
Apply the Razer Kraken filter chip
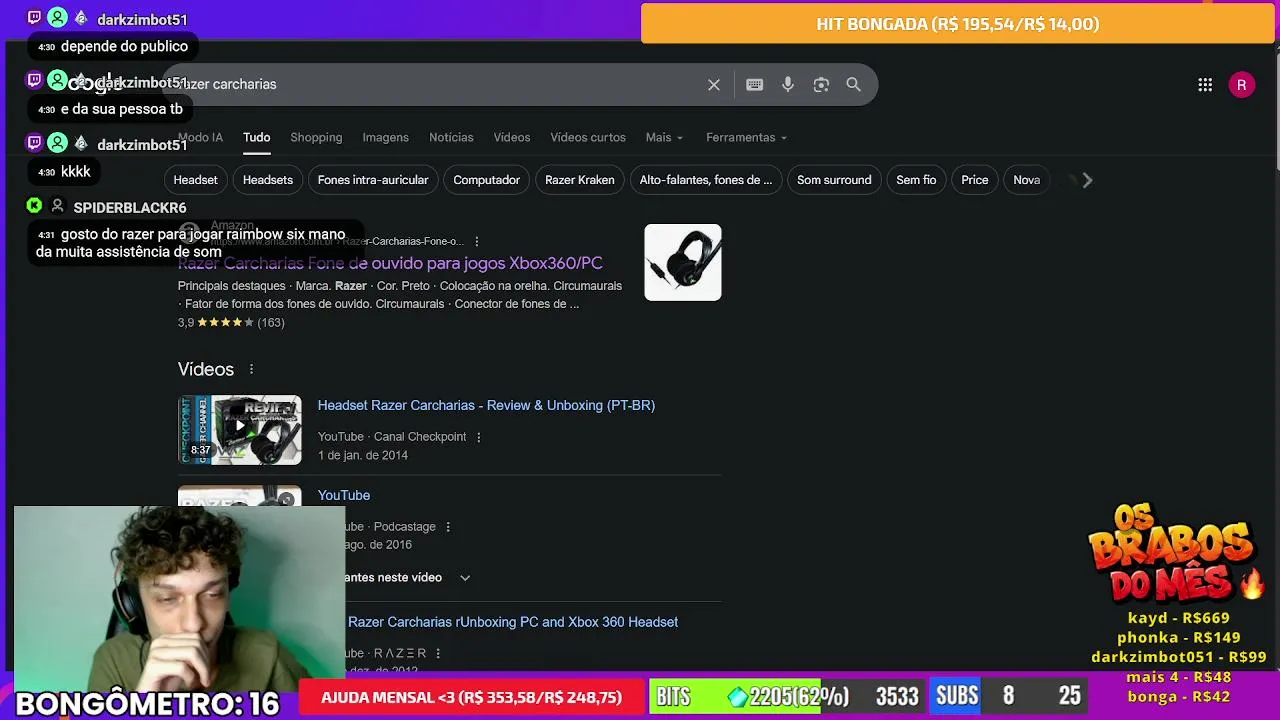(x=580, y=180)
